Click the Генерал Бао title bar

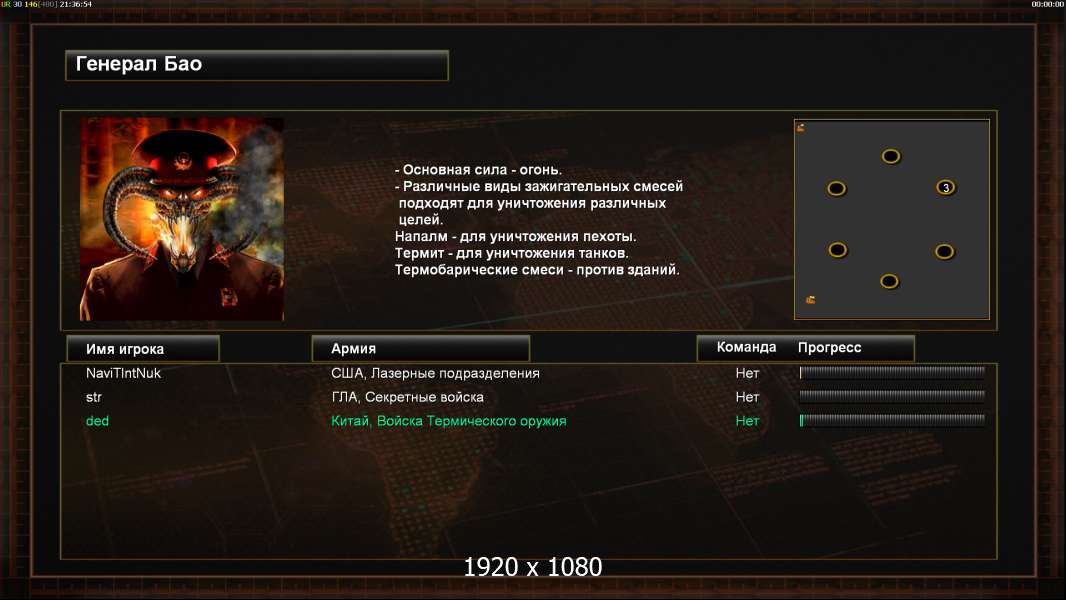257,65
